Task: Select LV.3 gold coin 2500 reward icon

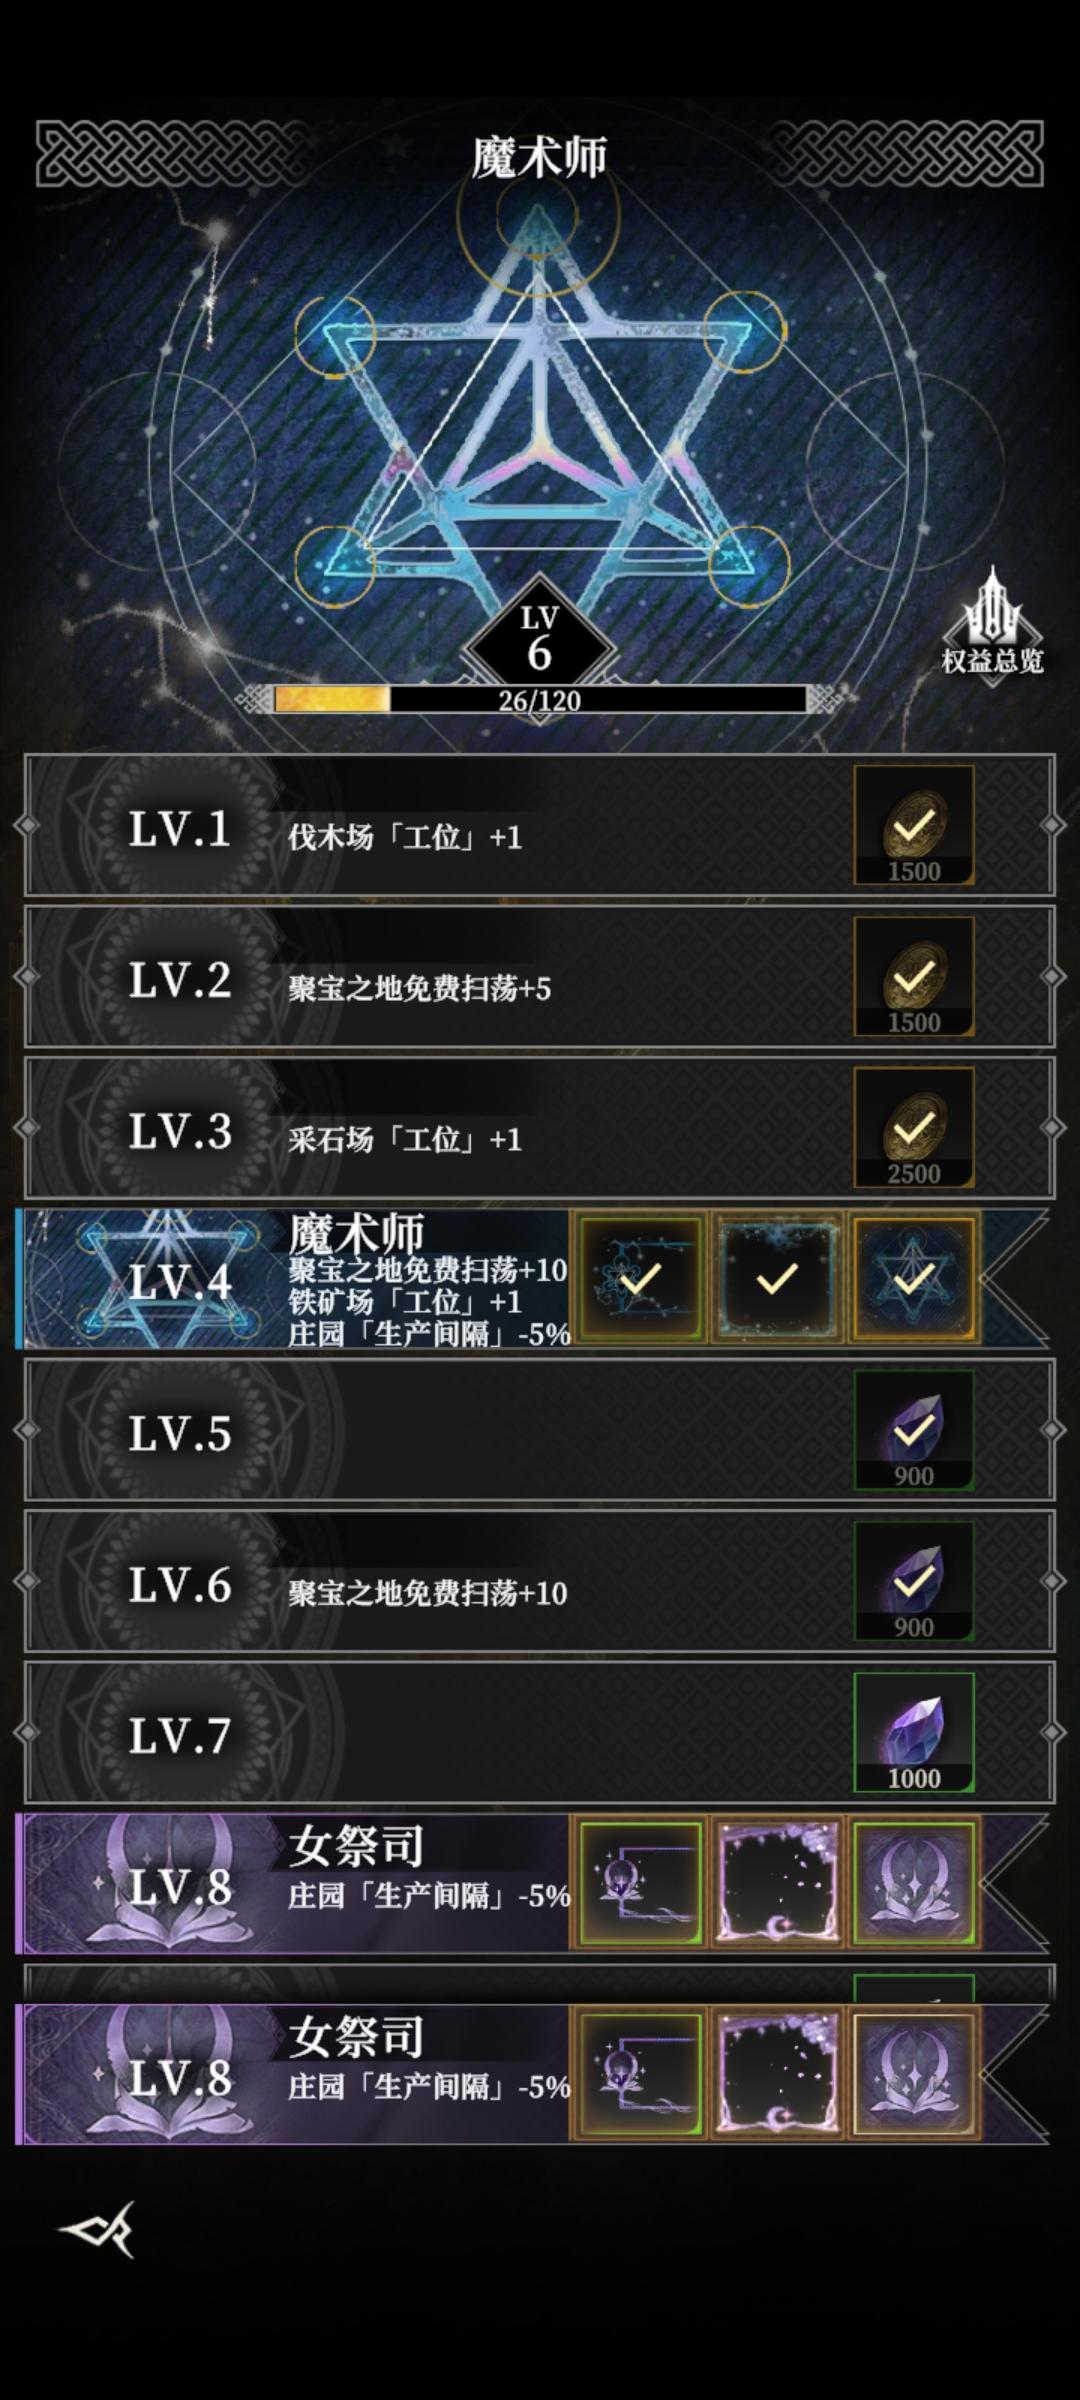Action: click(914, 1127)
